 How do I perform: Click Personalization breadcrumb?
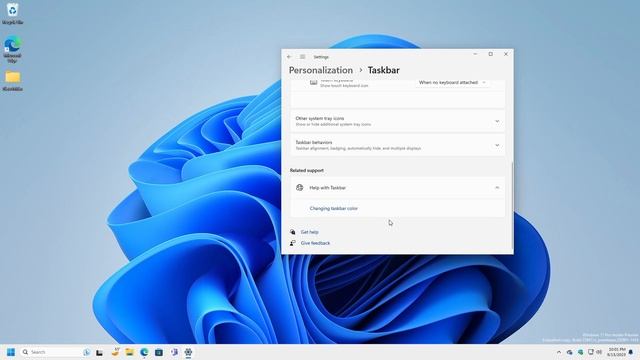[321, 70]
